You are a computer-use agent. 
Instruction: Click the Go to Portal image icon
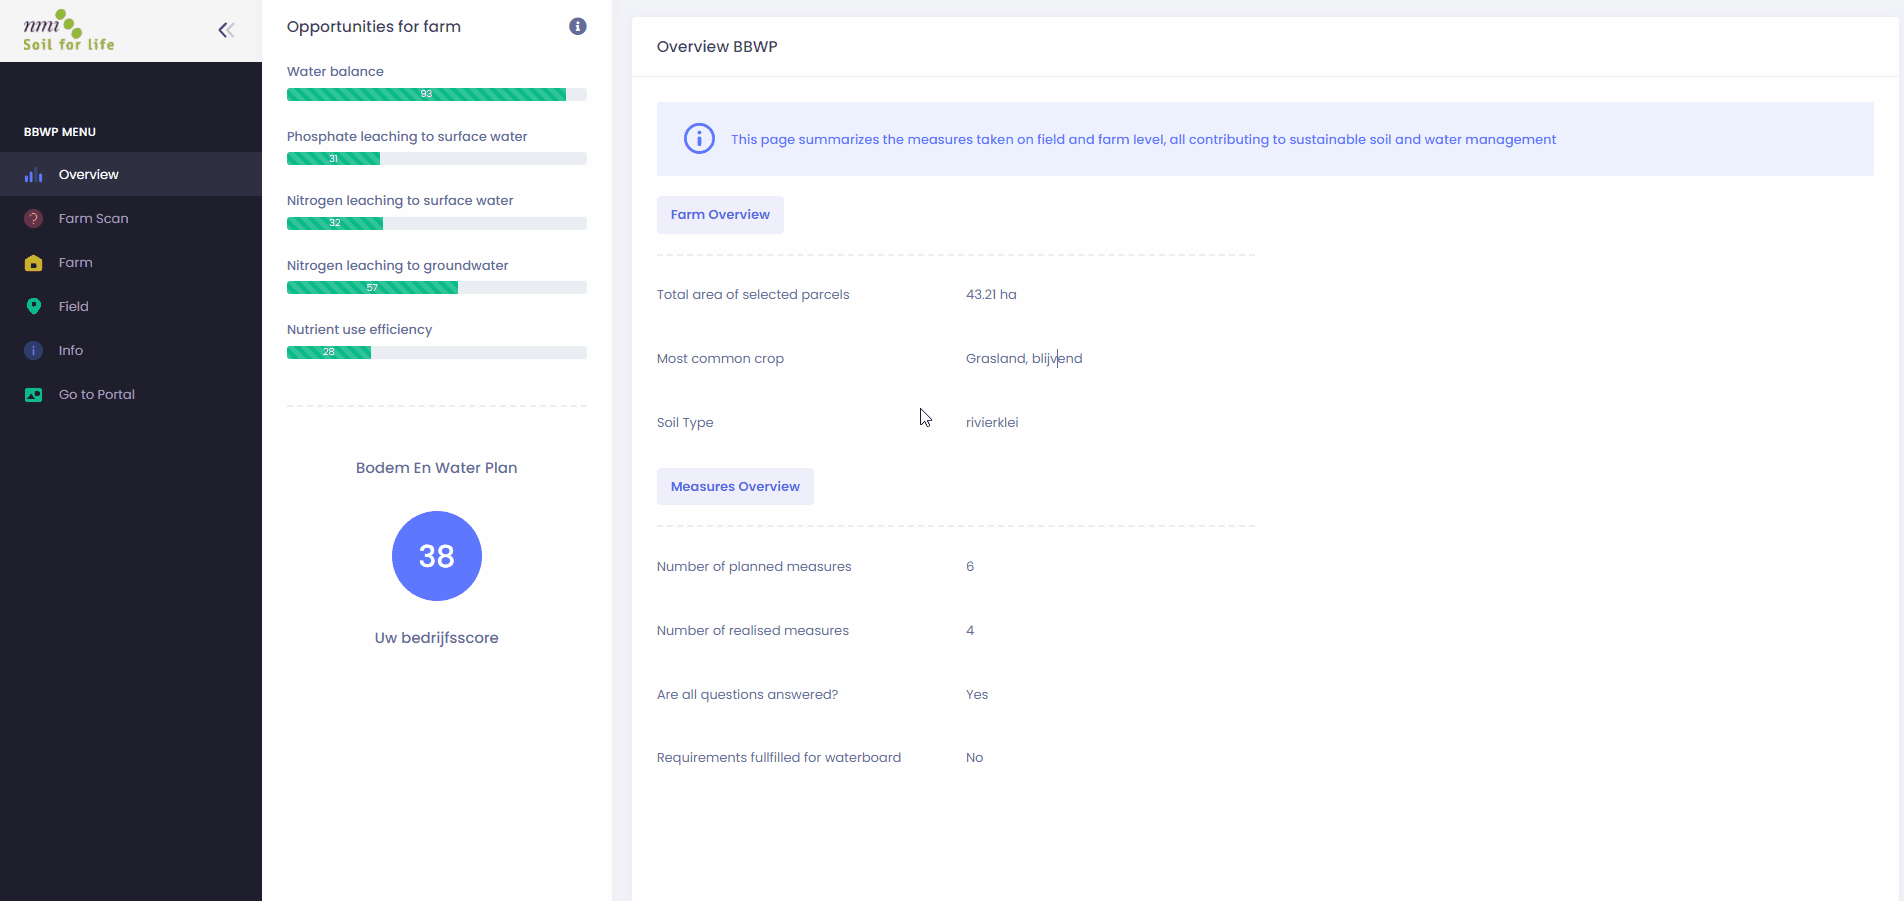click(x=34, y=395)
